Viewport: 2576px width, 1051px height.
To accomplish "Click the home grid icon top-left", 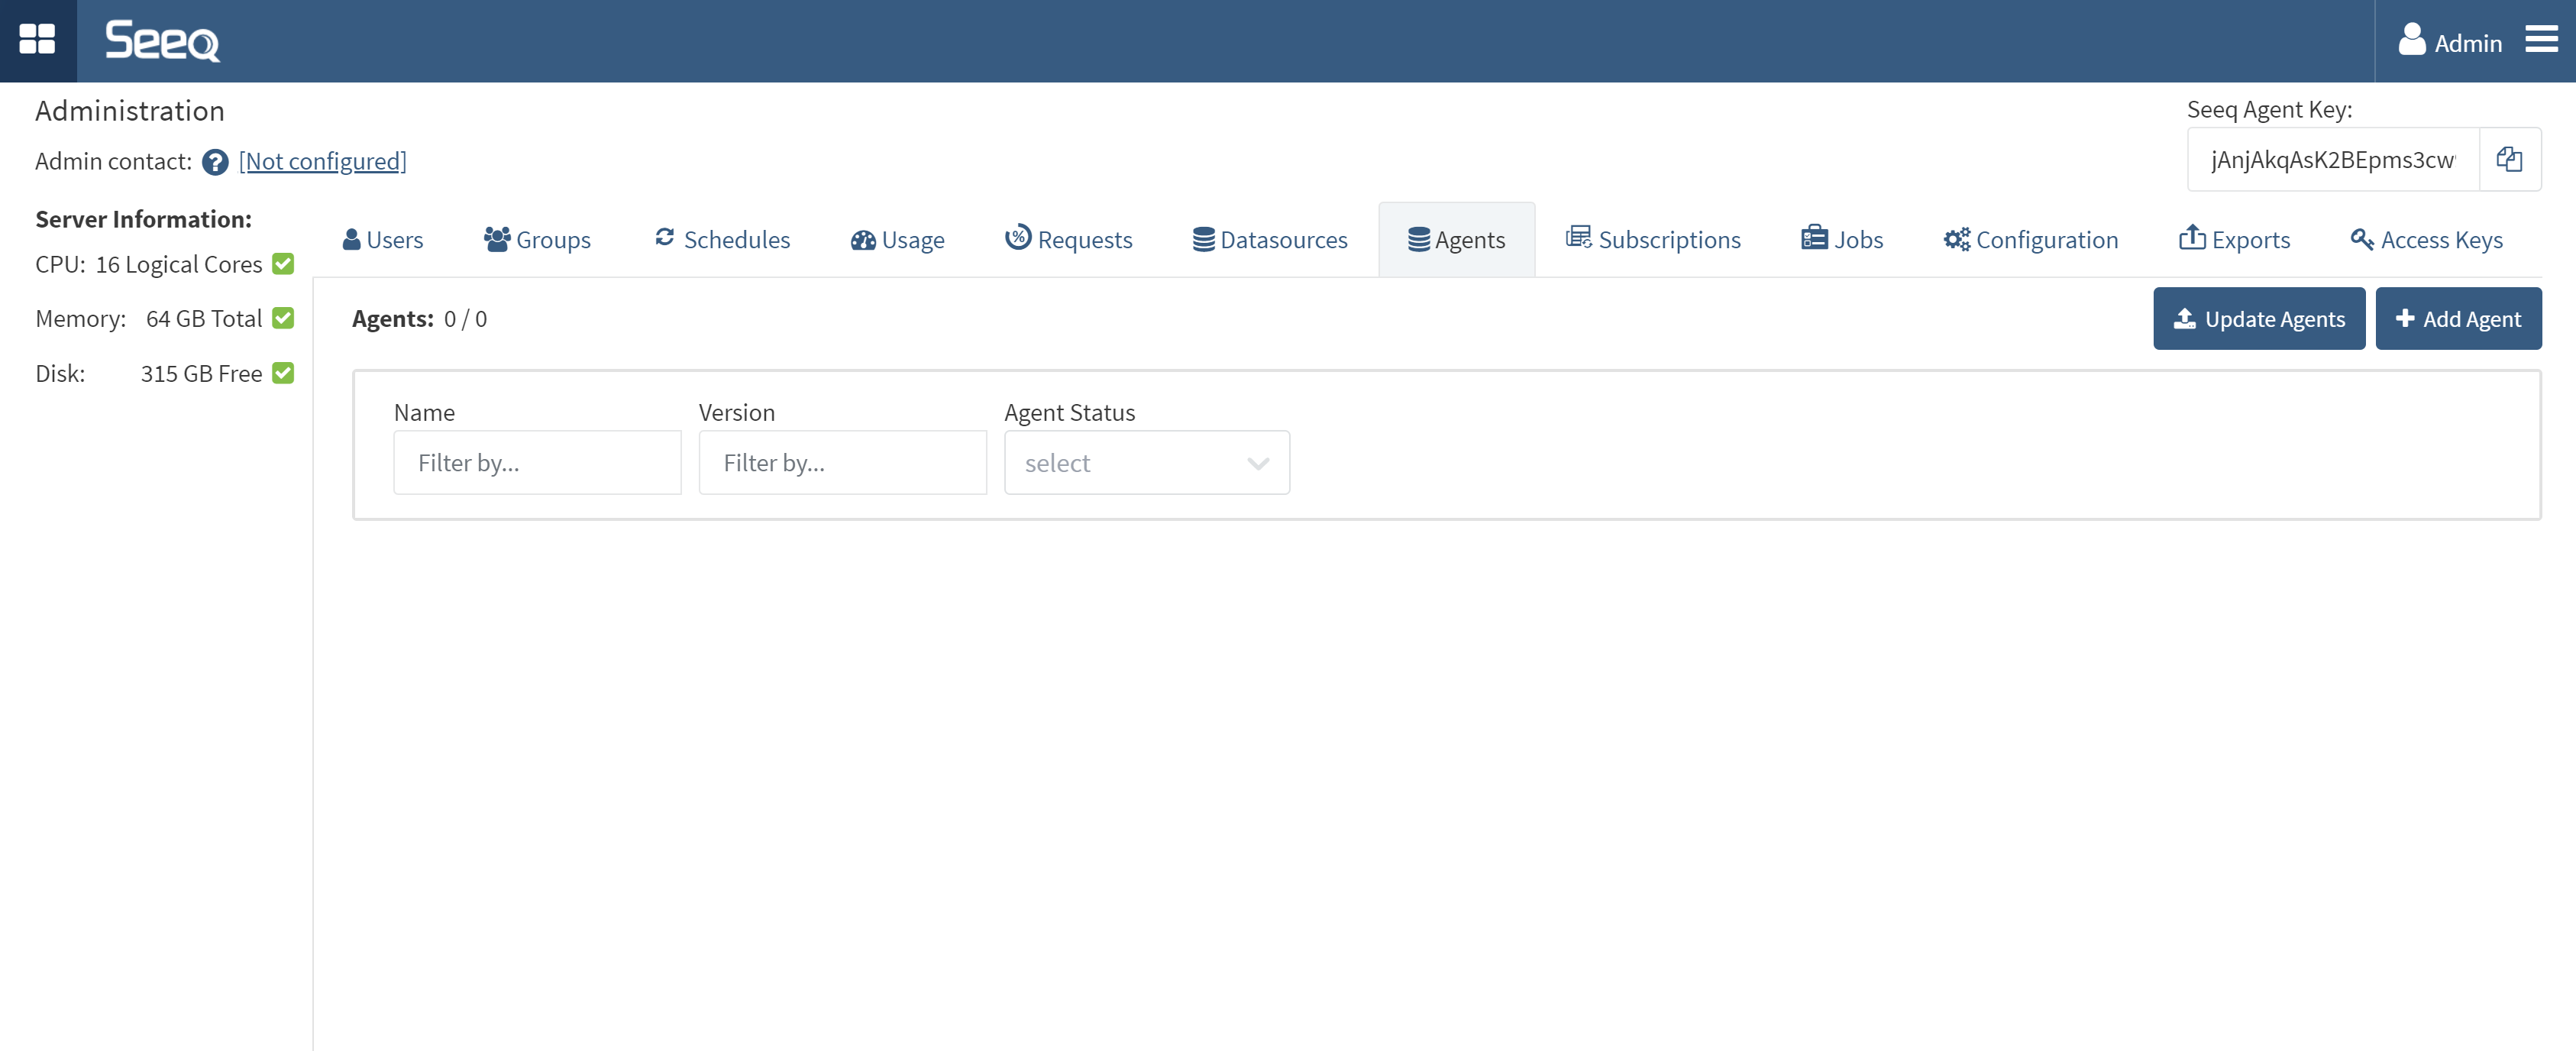I will [x=38, y=40].
